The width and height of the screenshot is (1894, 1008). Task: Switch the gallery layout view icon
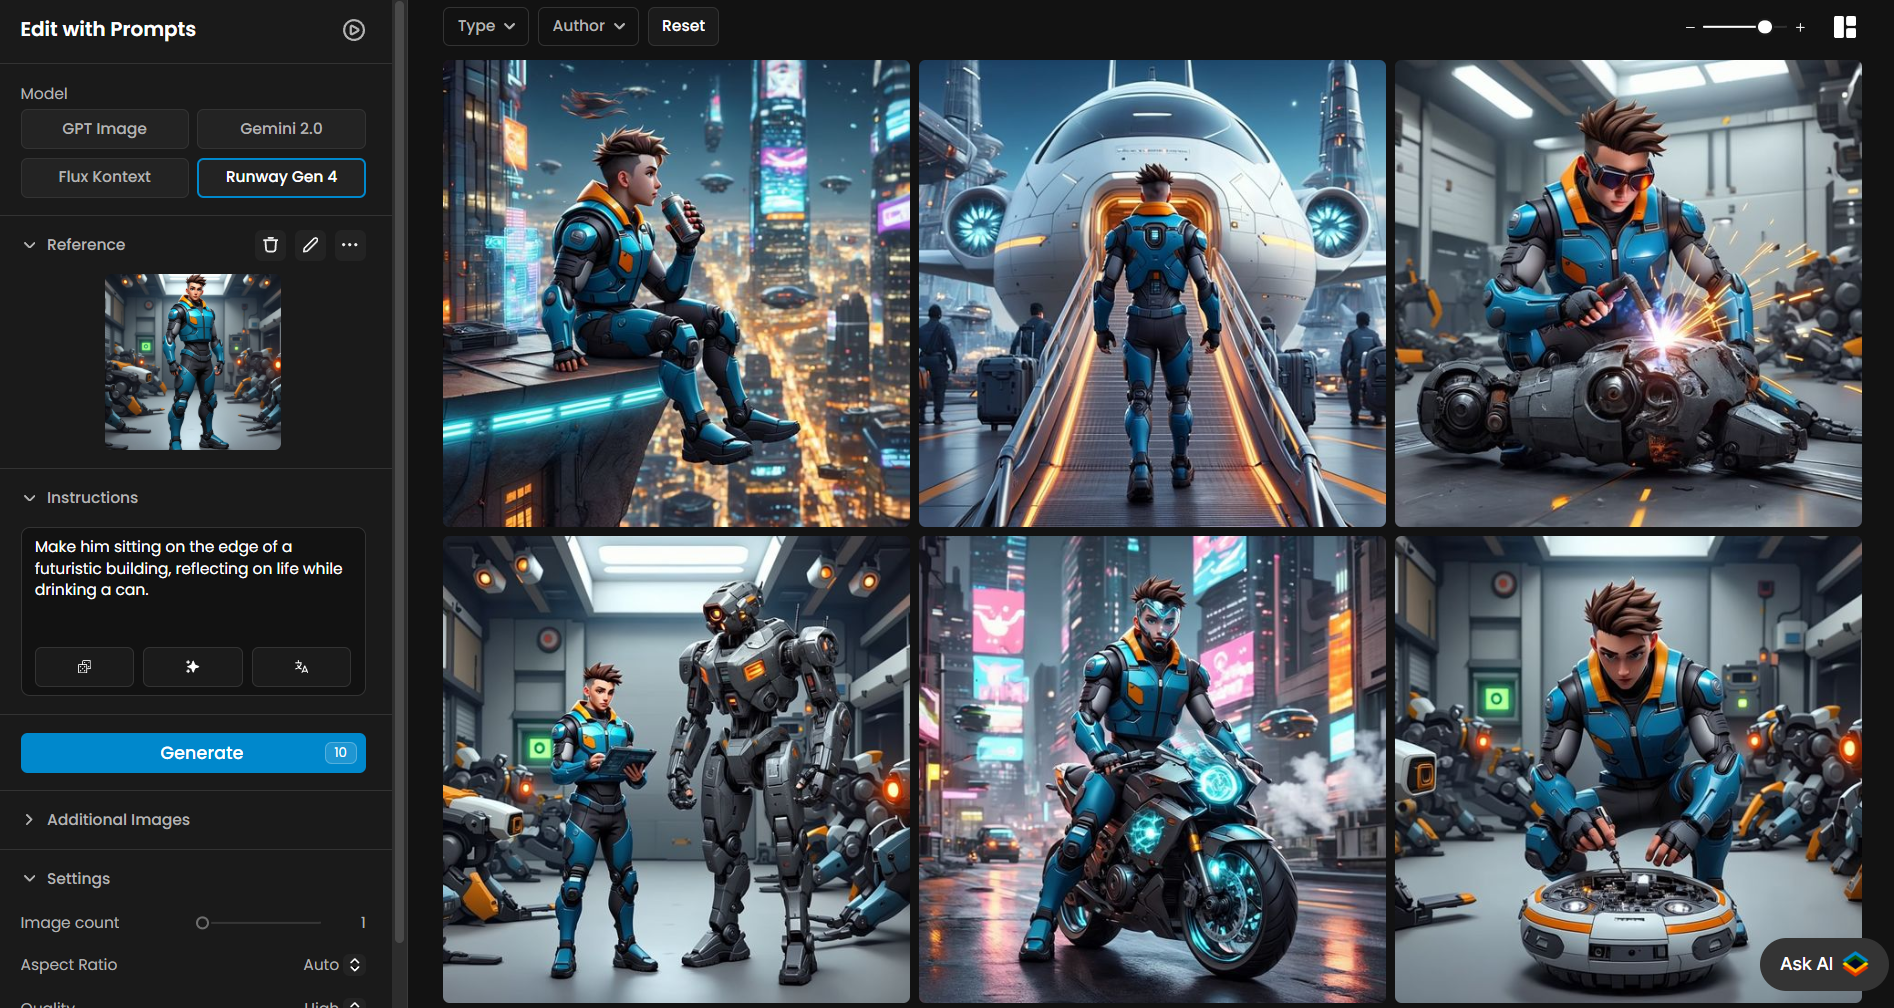point(1845,27)
